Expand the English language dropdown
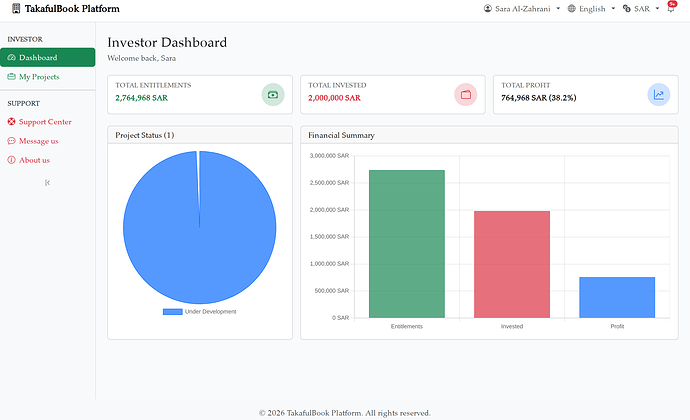Image resolution: width=690 pixels, height=420 pixels. pos(591,8)
